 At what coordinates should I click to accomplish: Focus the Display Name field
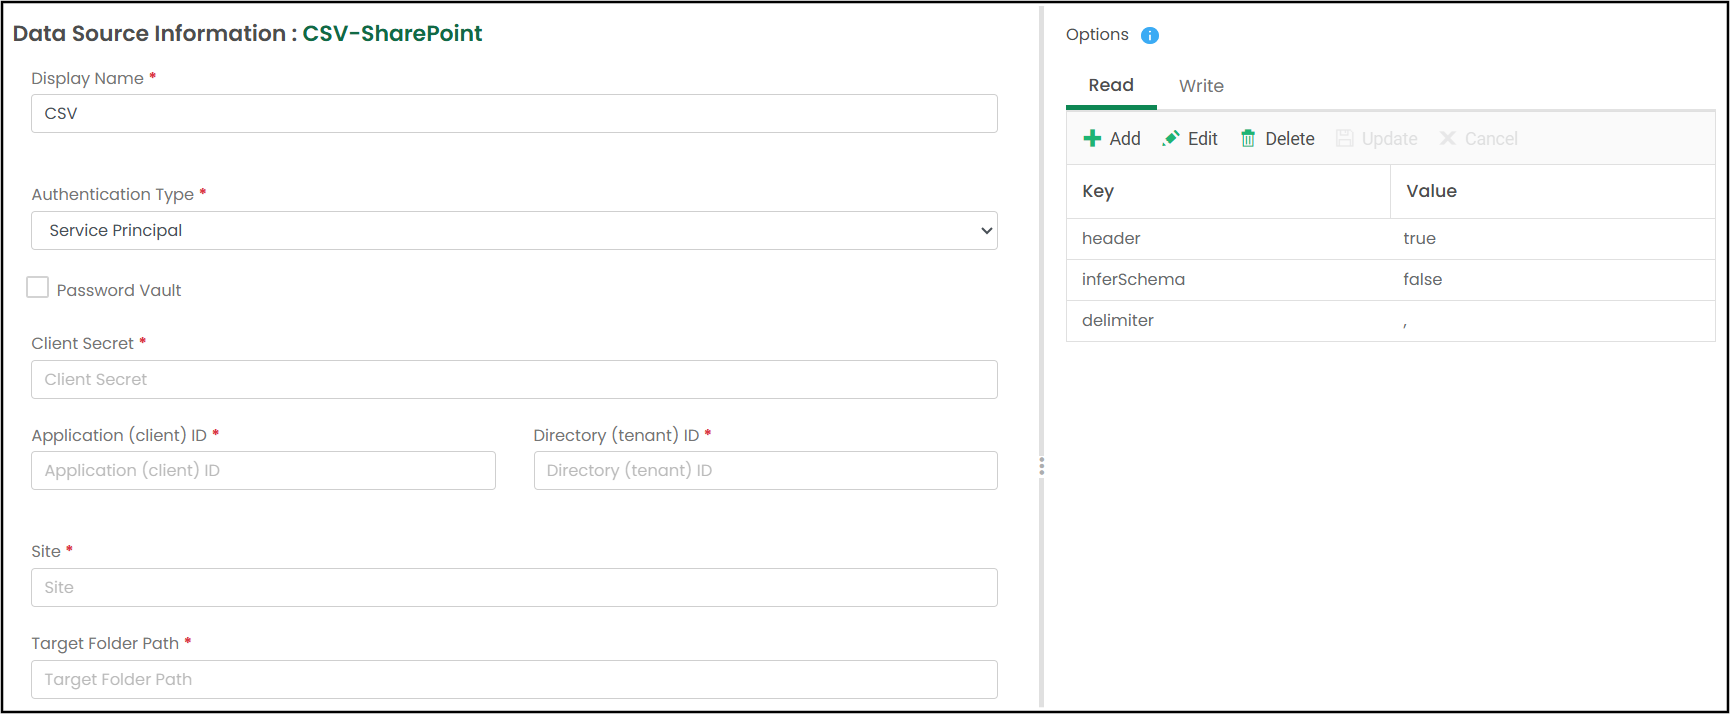(x=514, y=113)
